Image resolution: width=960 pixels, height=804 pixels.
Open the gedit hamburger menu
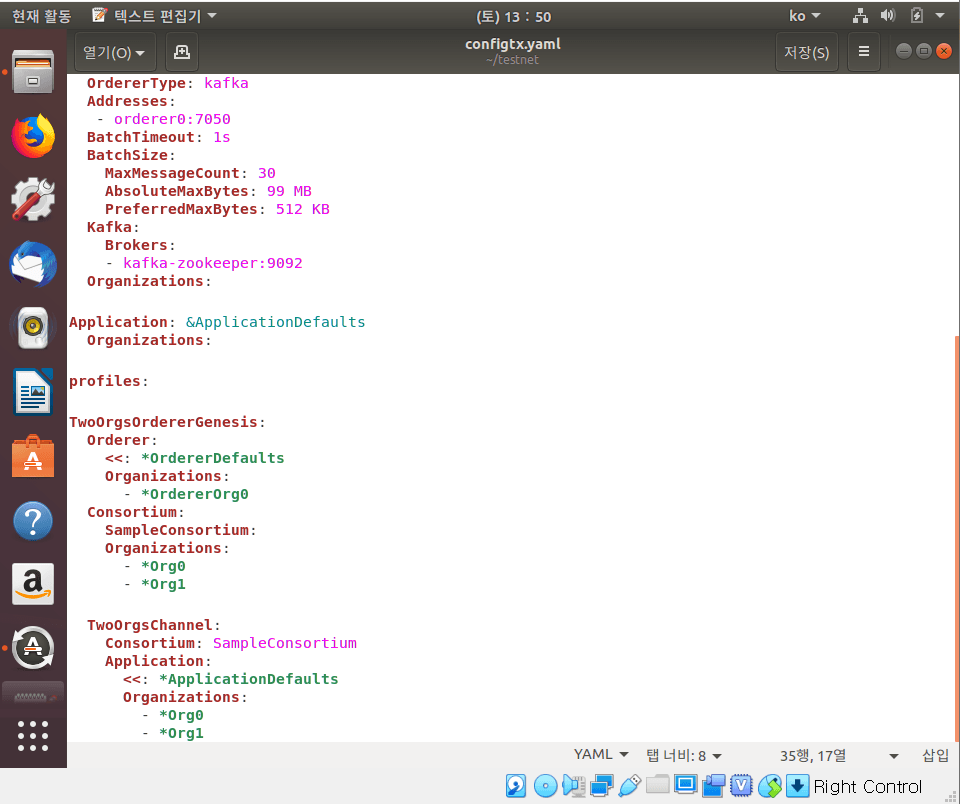[x=864, y=52]
